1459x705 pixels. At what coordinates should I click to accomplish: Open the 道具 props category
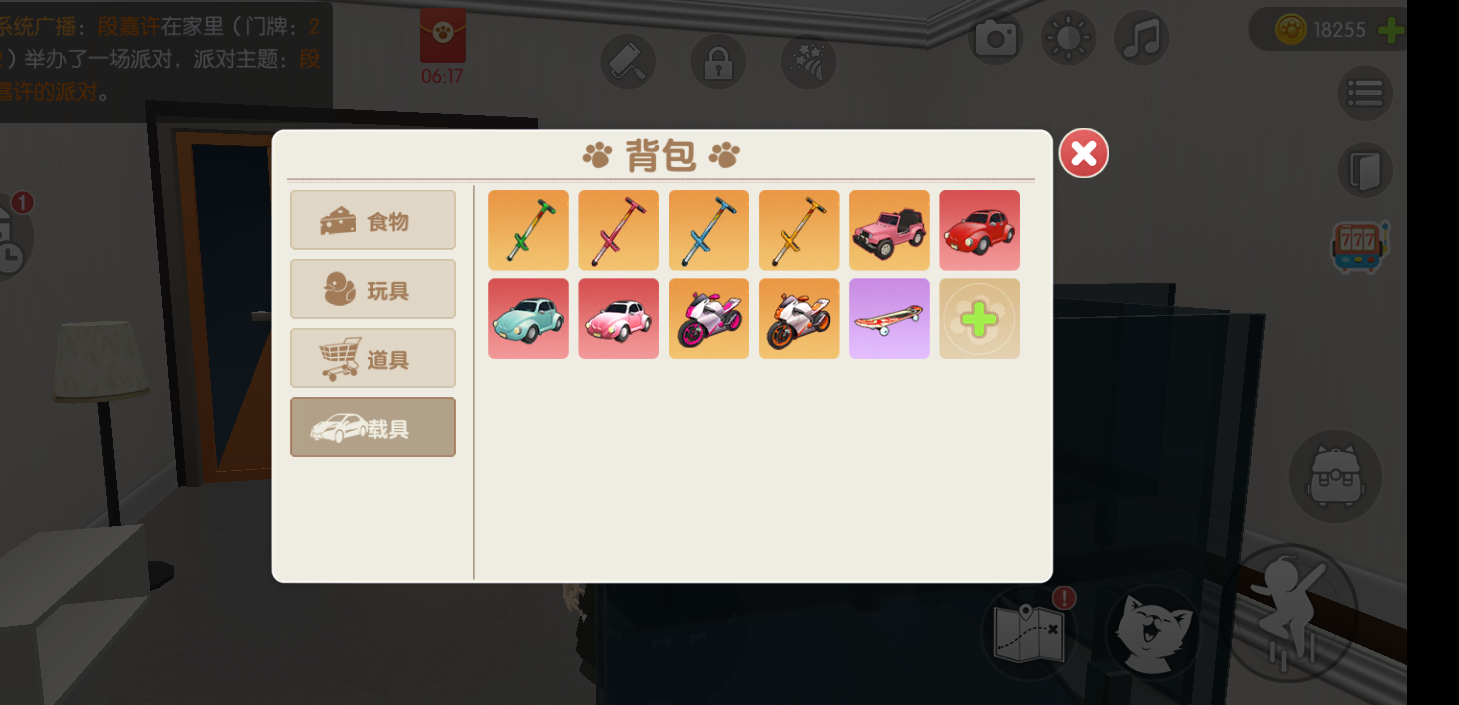click(373, 358)
